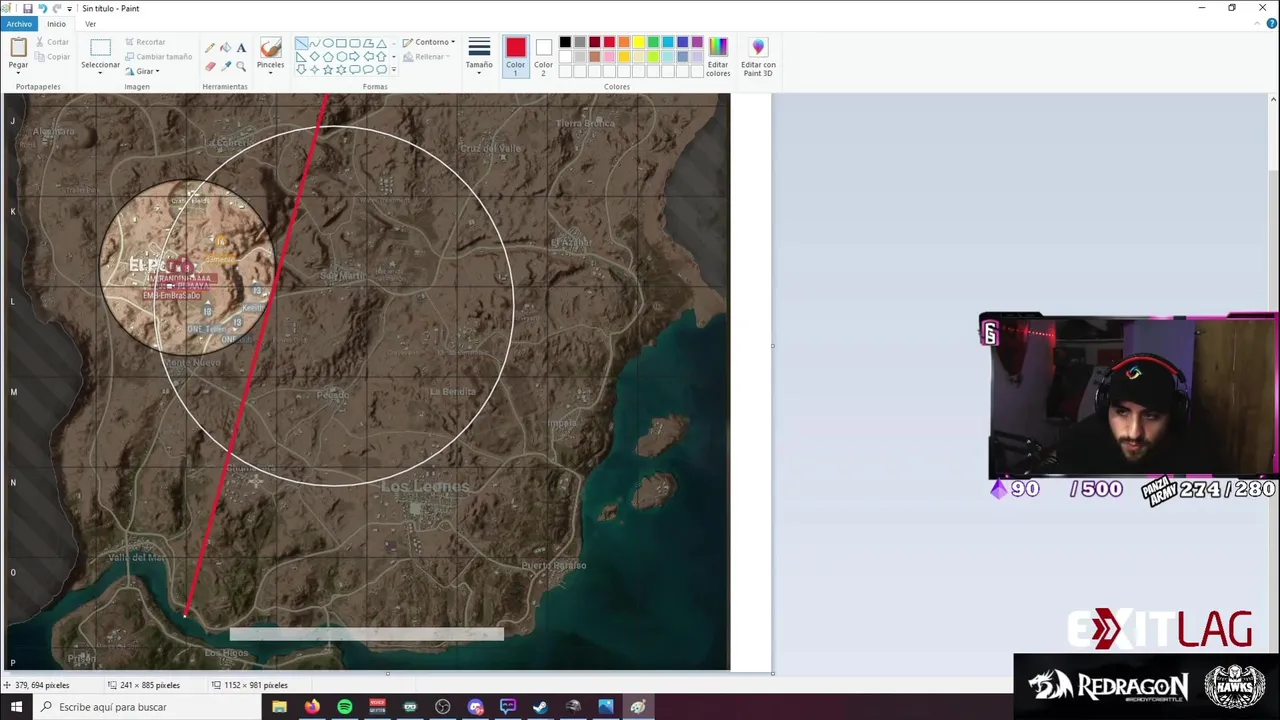Choose the Oval shape
The image size is (1280, 720).
click(x=328, y=43)
